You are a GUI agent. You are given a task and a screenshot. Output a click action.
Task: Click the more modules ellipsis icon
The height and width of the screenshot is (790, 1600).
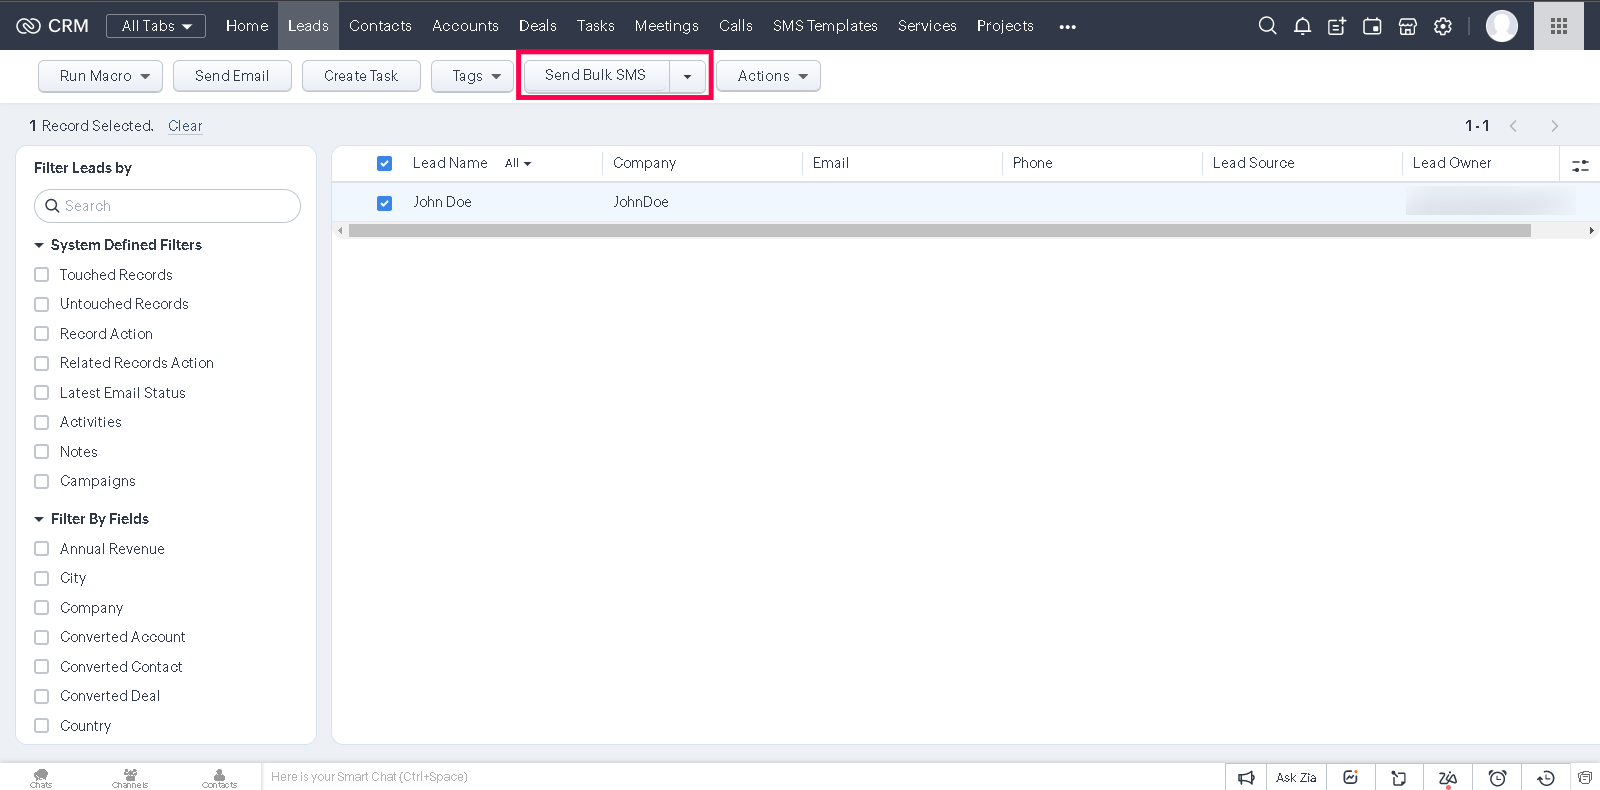click(1067, 27)
